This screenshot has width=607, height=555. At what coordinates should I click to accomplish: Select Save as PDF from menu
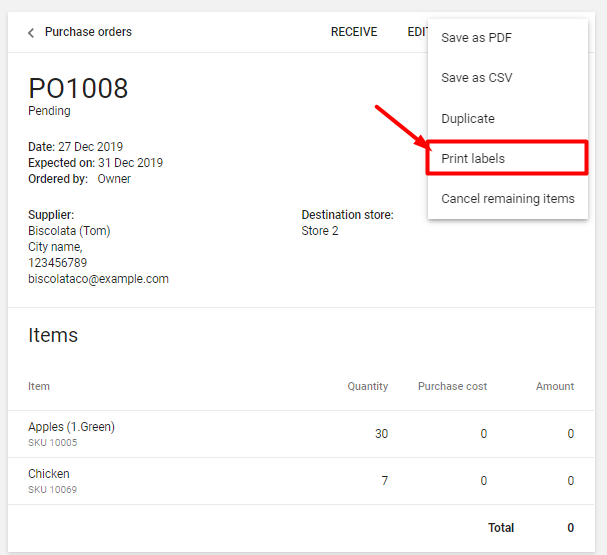(x=476, y=38)
